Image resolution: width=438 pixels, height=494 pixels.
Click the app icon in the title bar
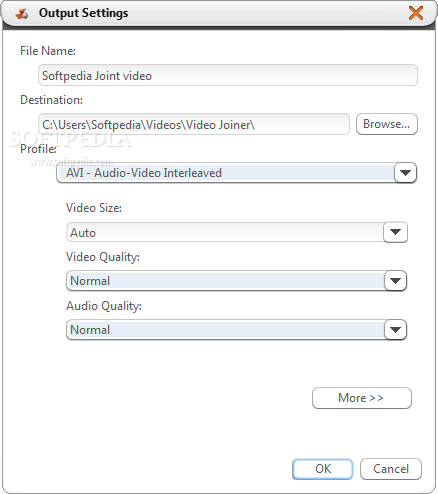[22, 14]
